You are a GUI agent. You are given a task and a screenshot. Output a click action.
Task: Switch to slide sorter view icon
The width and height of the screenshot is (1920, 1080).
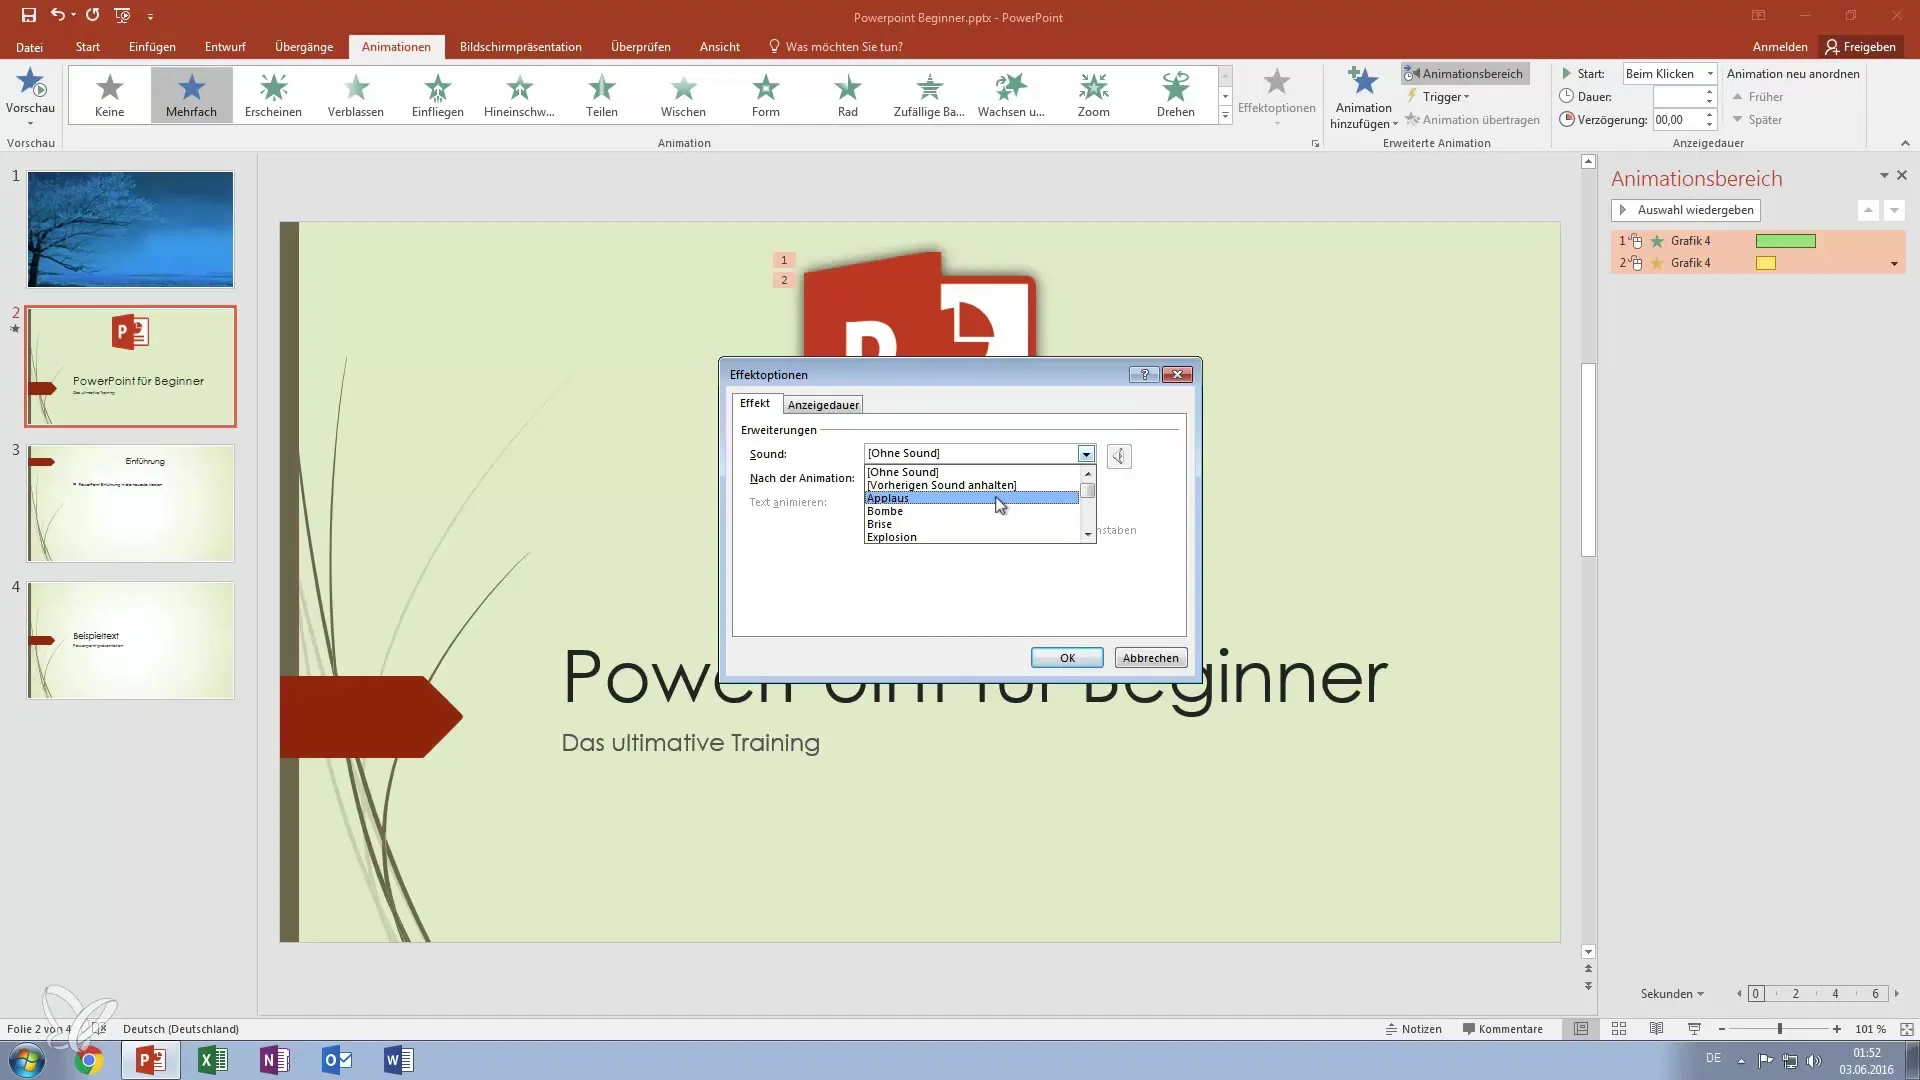coord(1619,1028)
